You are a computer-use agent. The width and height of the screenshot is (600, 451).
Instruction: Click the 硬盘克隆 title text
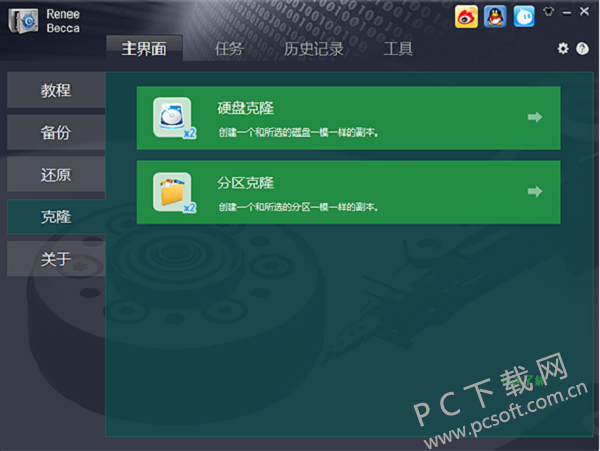click(246, 108)
